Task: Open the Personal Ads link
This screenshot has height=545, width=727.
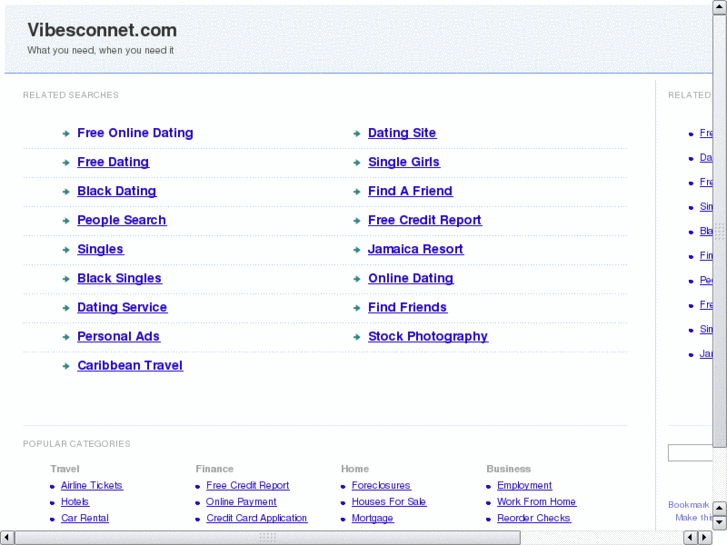Action: (x=118, y=337)
